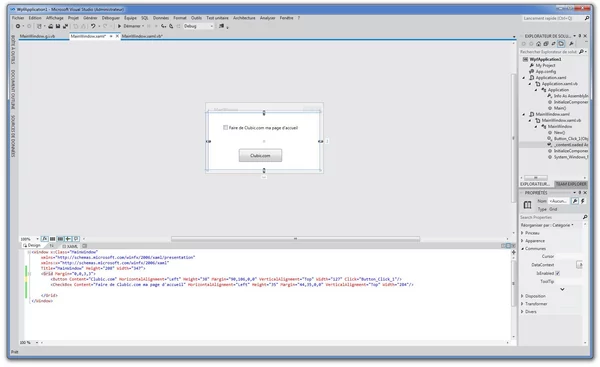Switch to the XAML pane tab
The image size is (600, 367).
70,246
